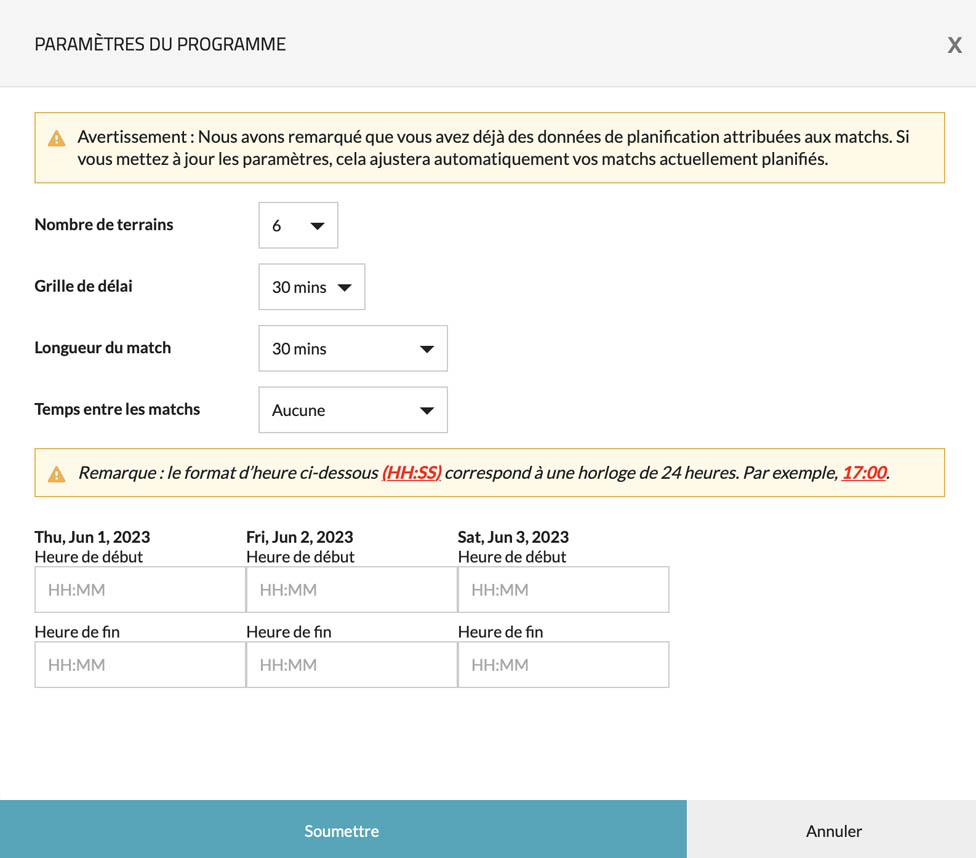Click the Thu, Jun 1, 2023 date heading
Viewport: 976px width, 858px height.
pyautogui.click(x=92, y=537)
